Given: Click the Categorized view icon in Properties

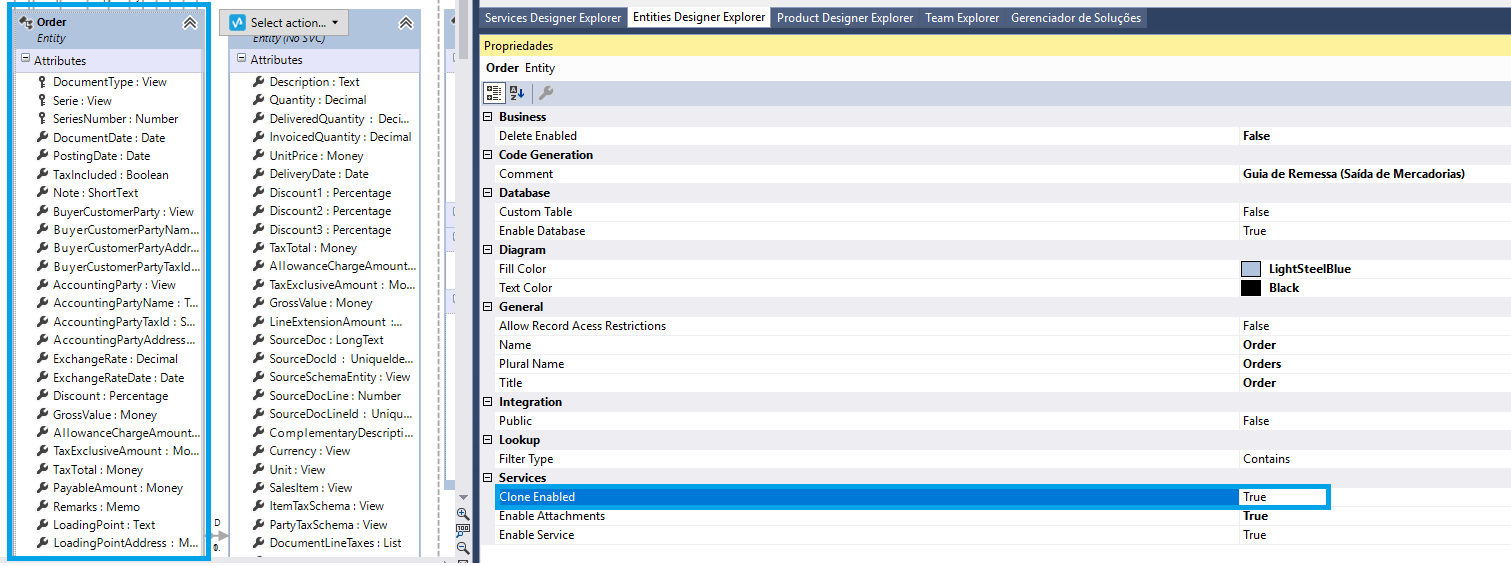Looking at the screenshot, I should coord(494,93).
